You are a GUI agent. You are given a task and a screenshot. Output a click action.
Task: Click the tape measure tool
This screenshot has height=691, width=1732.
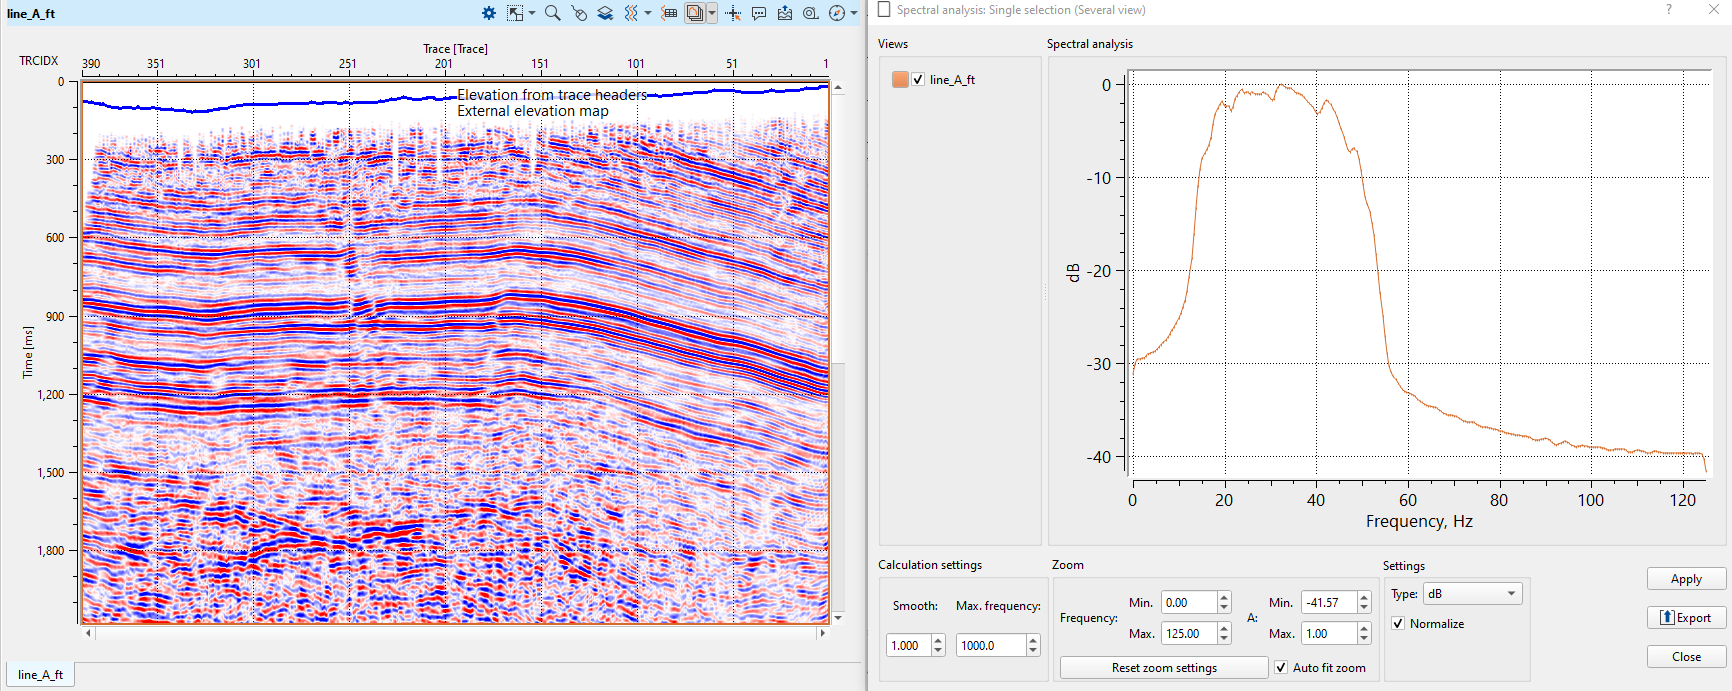811,13
